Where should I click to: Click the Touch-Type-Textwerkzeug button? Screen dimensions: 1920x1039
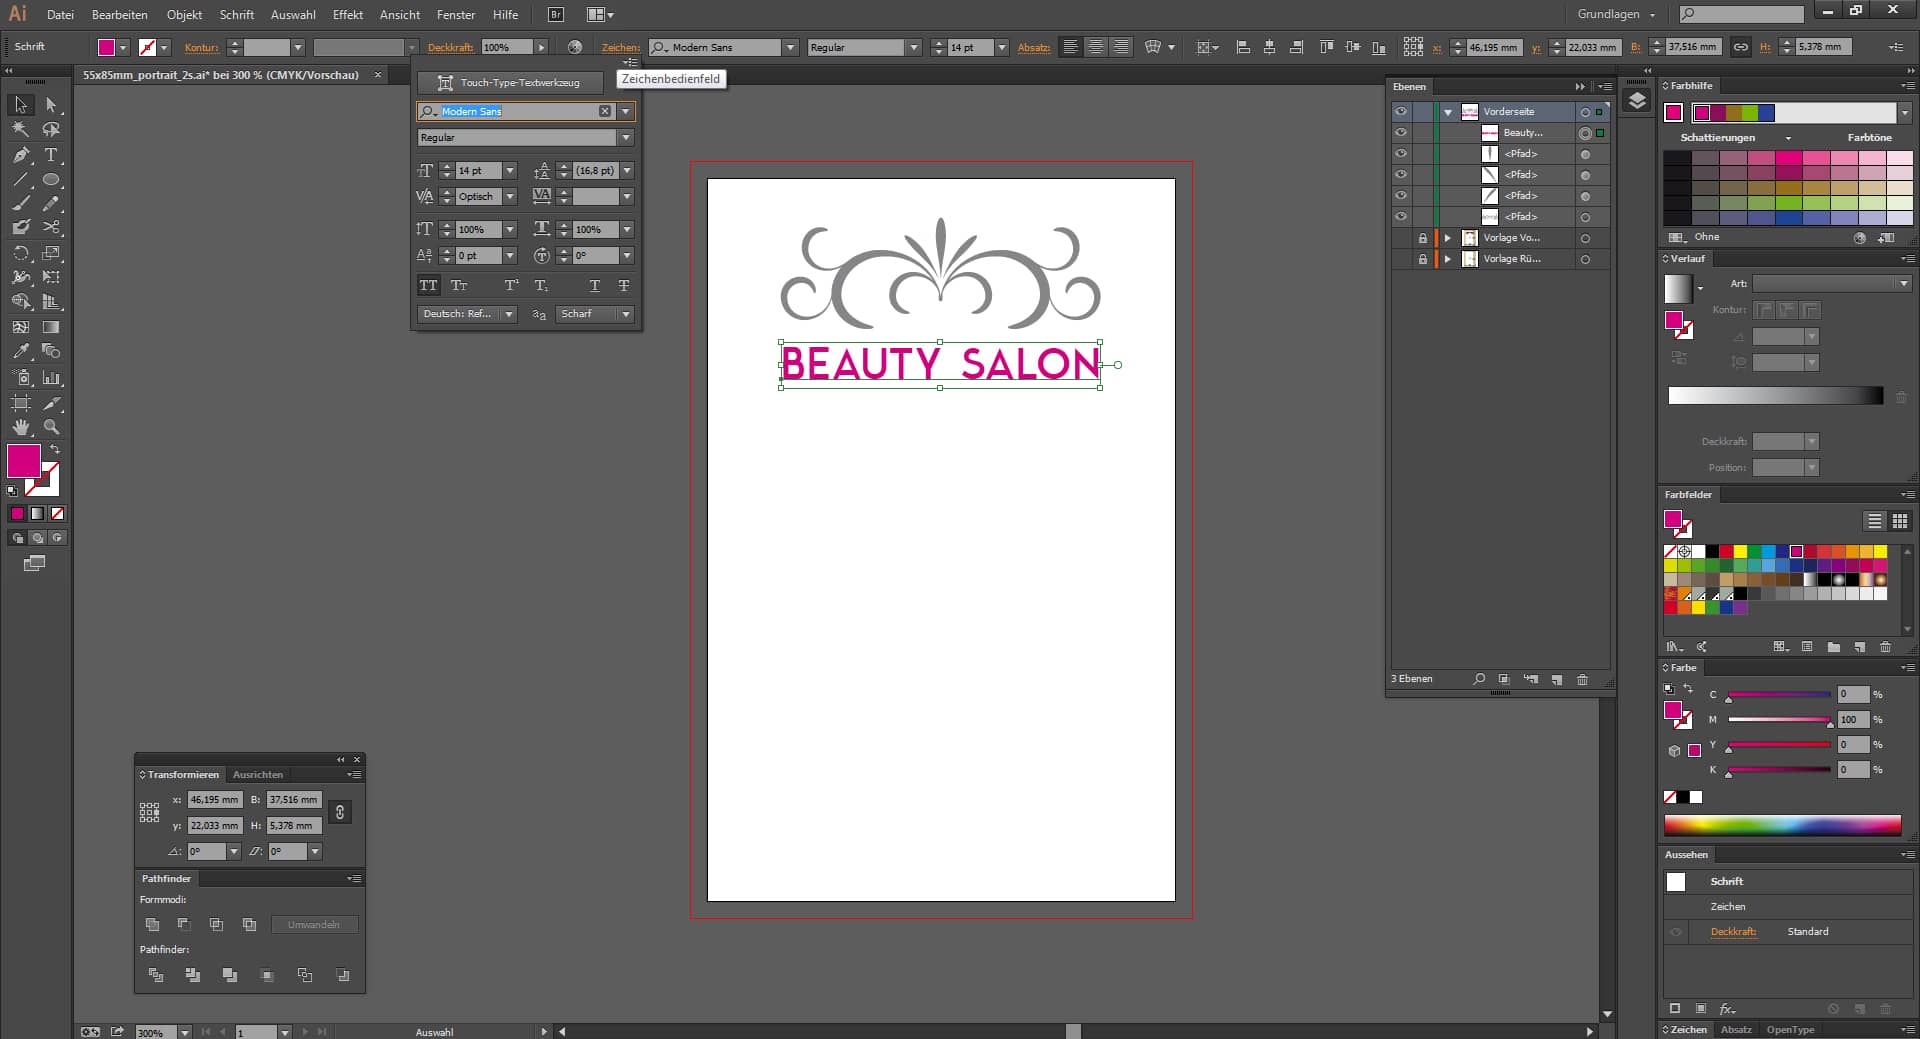[x=510, y=83]
